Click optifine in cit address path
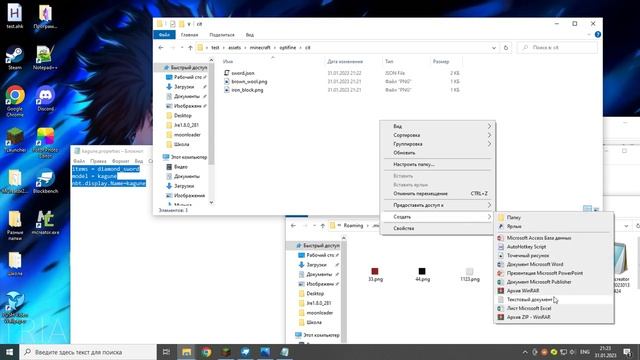 [288, 48]
